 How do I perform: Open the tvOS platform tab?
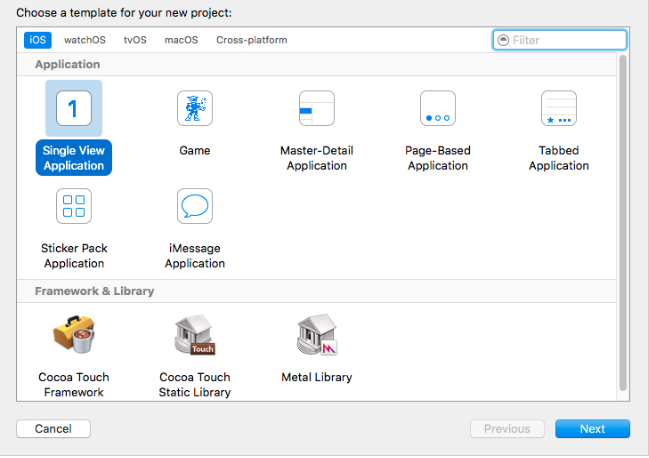click(x=135, y=40)
